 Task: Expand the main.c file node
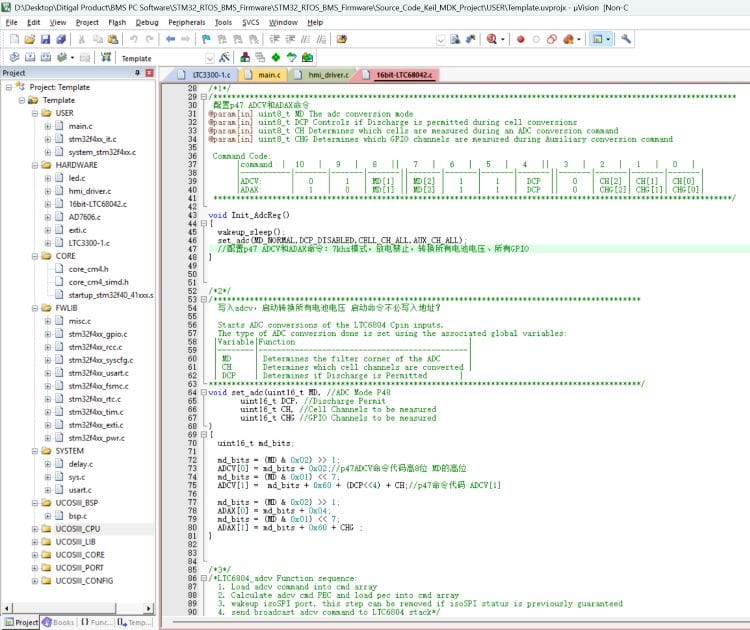48,126
